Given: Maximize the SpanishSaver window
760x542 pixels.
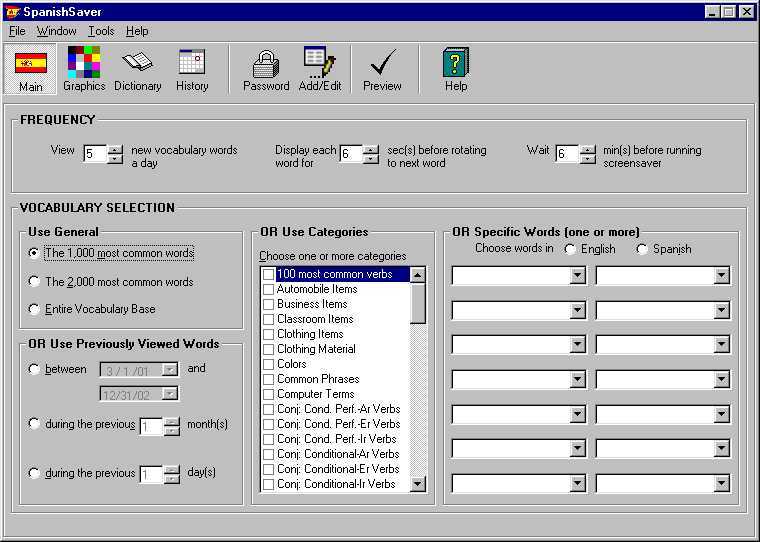Looking at the screenshot, I should coord(728,12).
